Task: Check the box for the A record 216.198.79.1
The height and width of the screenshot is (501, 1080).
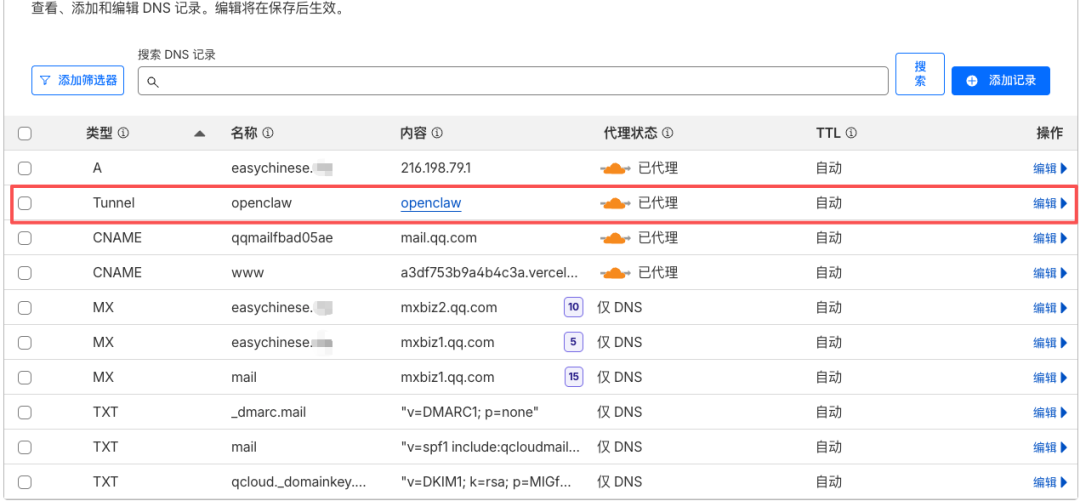Action: 25,168
